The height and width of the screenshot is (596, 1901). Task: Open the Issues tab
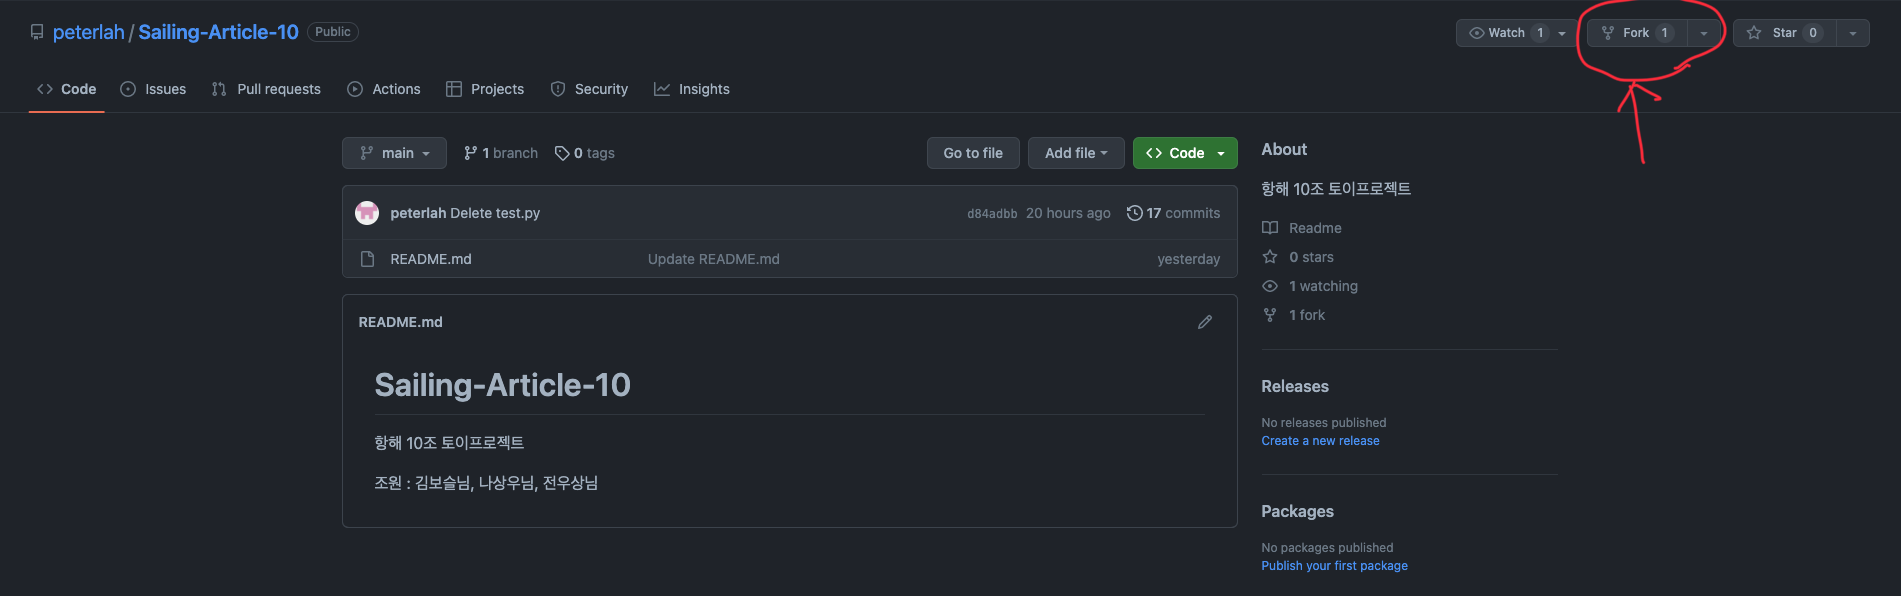pos(153,89)
